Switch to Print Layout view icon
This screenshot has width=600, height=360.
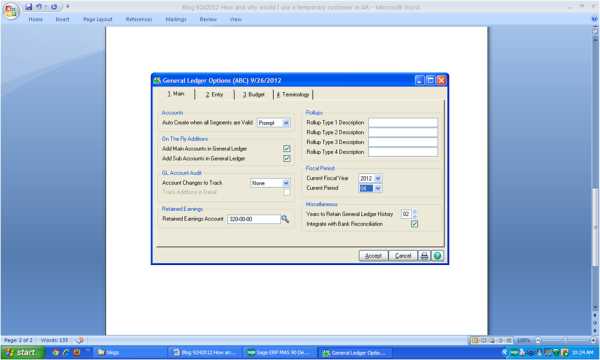click(x=475, y=340)
